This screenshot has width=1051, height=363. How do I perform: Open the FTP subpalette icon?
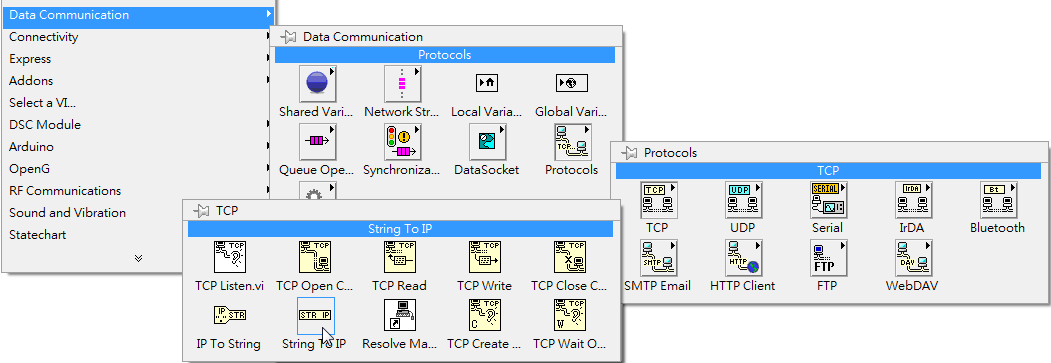[x=828, y=258]
